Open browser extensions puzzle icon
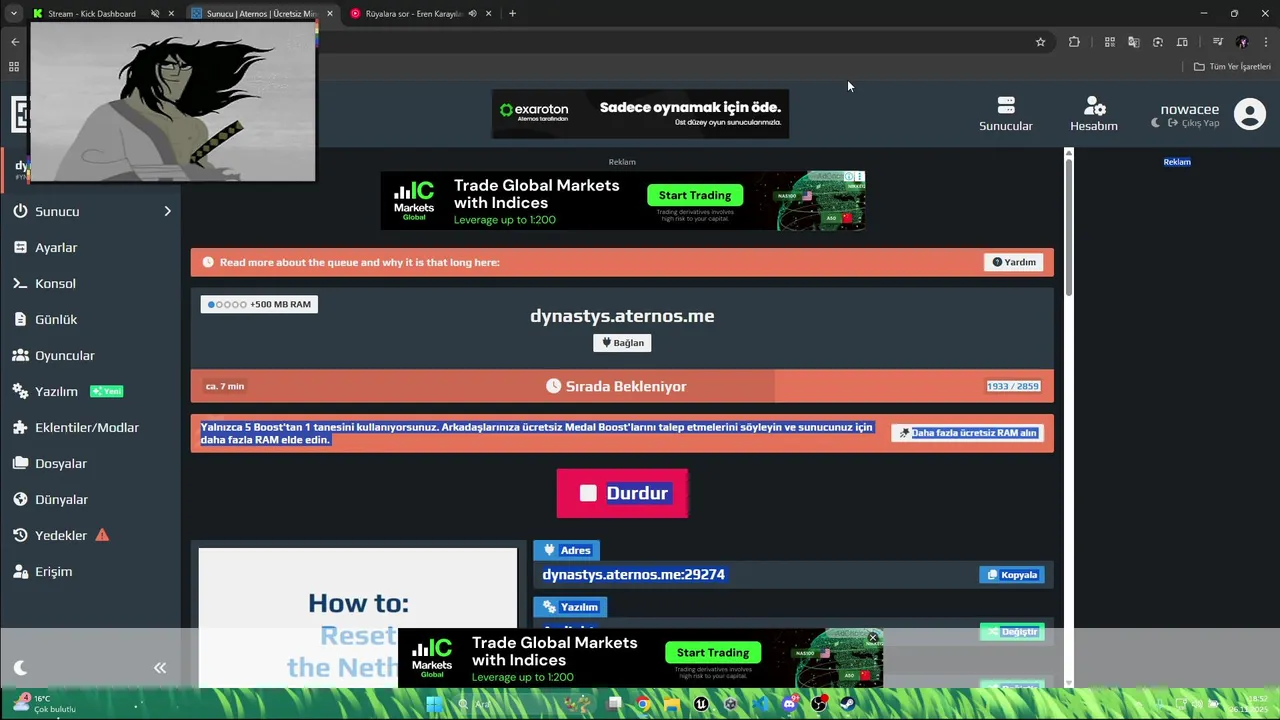The height and width of the screenshot is (720, 1280). [1074, 42]
